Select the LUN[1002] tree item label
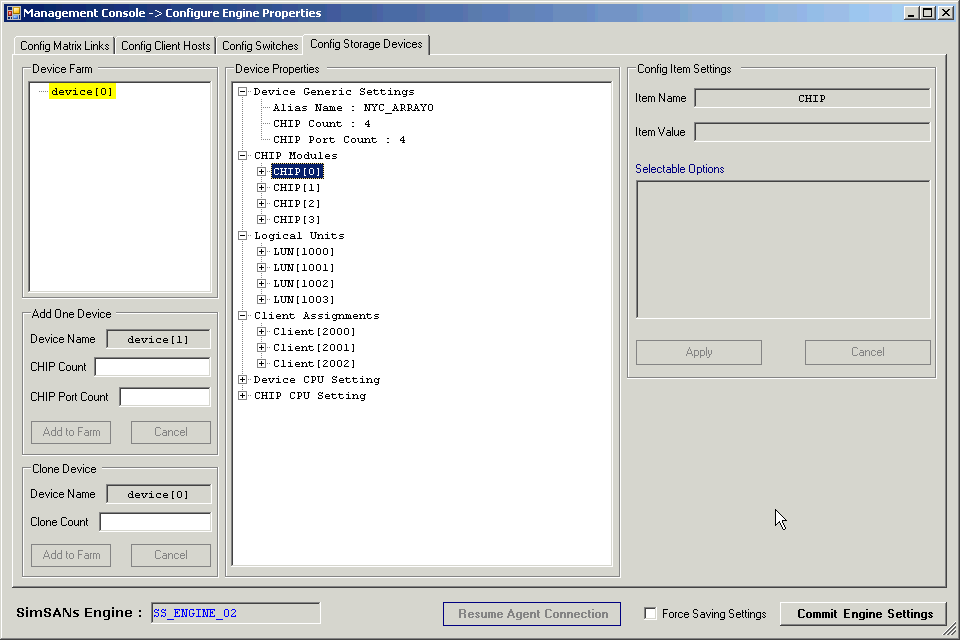960x640 pixels. [x=304, y=283]
